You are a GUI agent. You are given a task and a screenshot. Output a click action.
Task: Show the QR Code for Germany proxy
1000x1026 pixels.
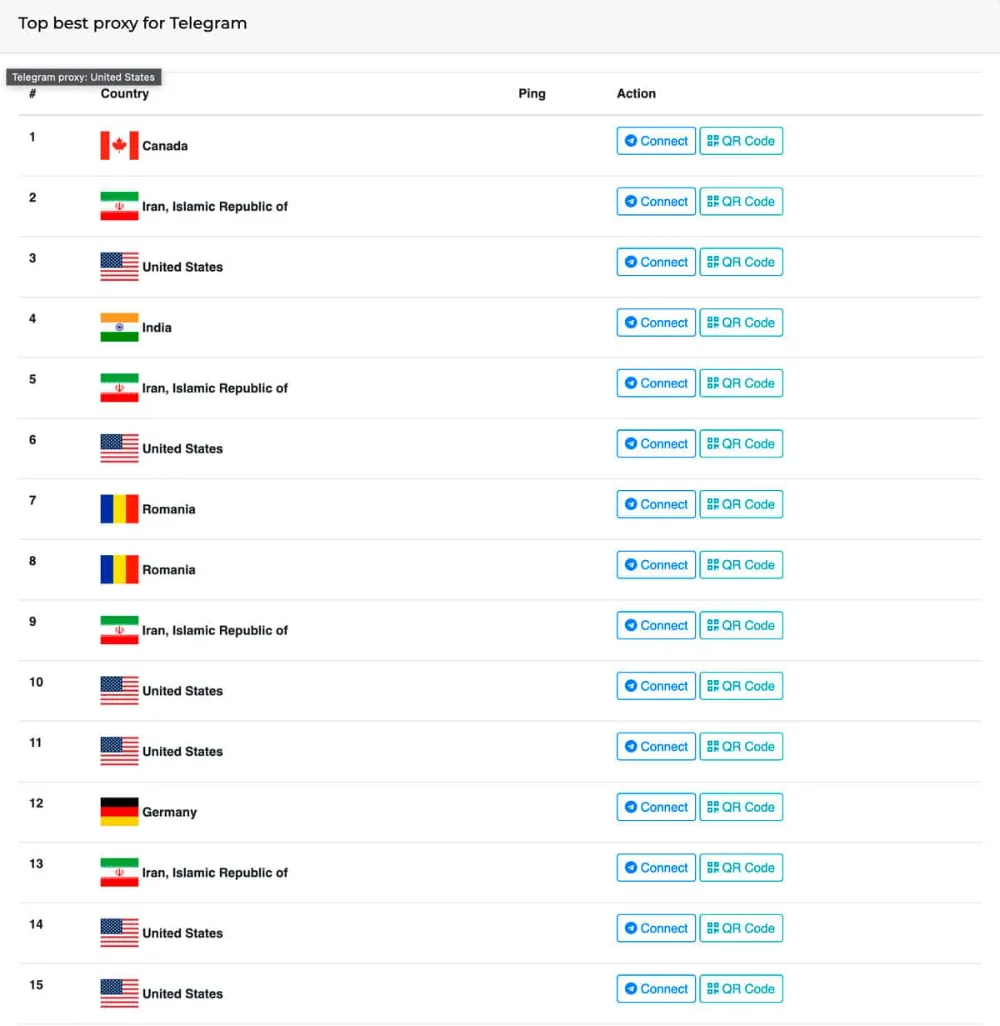741,807
